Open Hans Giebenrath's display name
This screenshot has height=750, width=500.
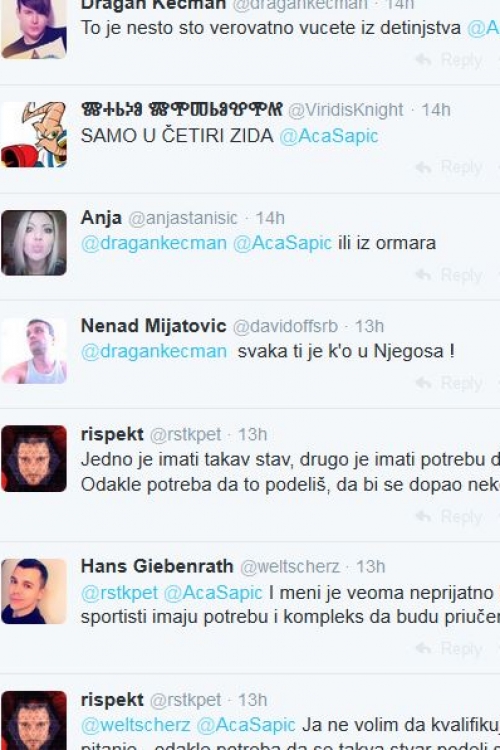point(157,566)
